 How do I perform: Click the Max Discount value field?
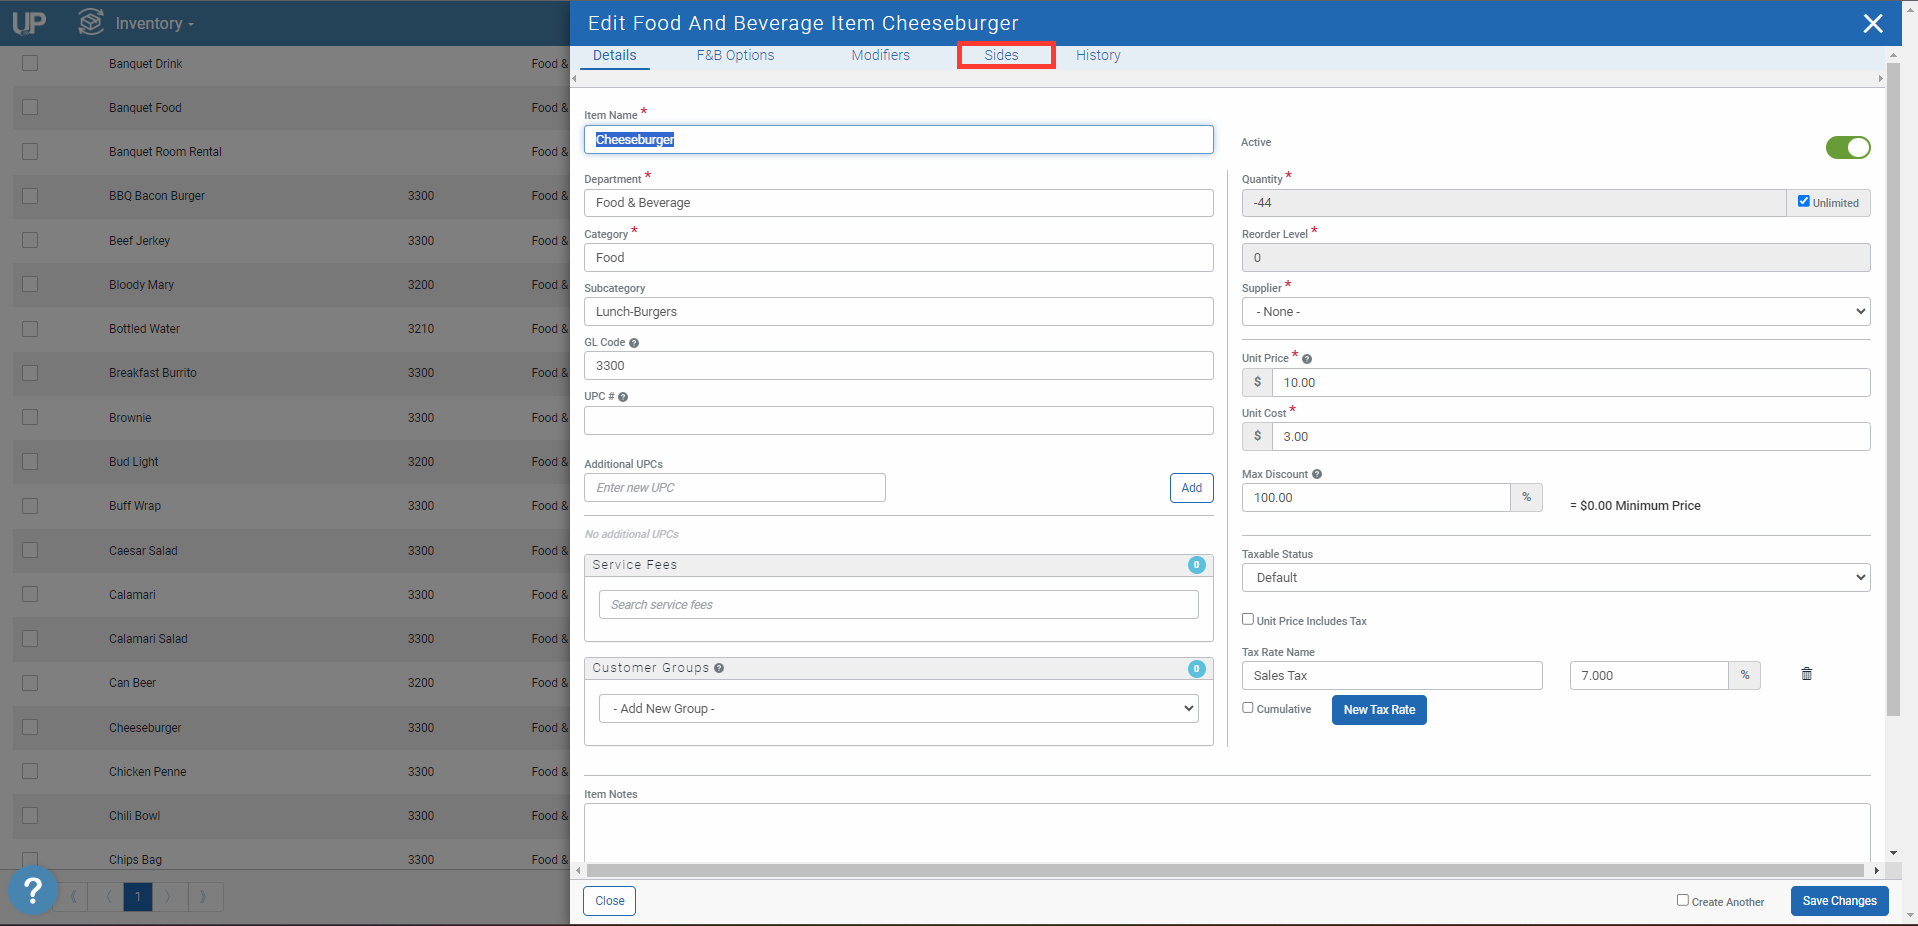pos(1376,497)
